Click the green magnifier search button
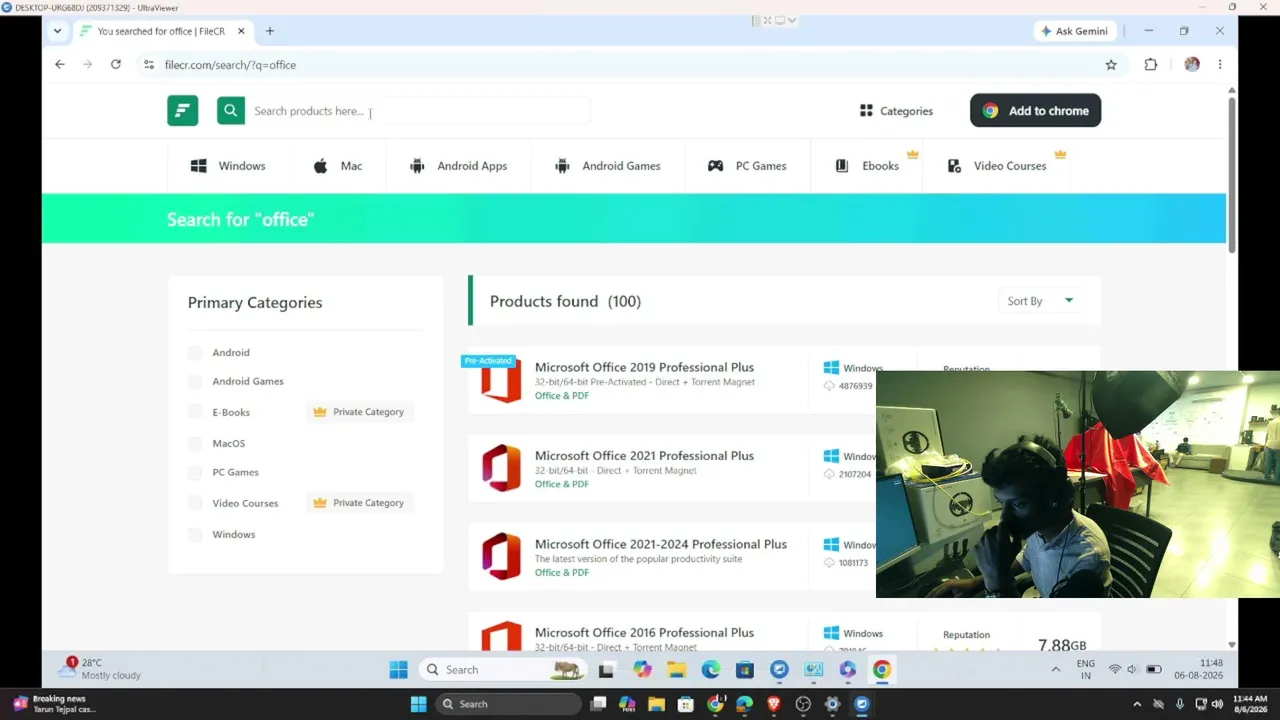 [230, 111]
